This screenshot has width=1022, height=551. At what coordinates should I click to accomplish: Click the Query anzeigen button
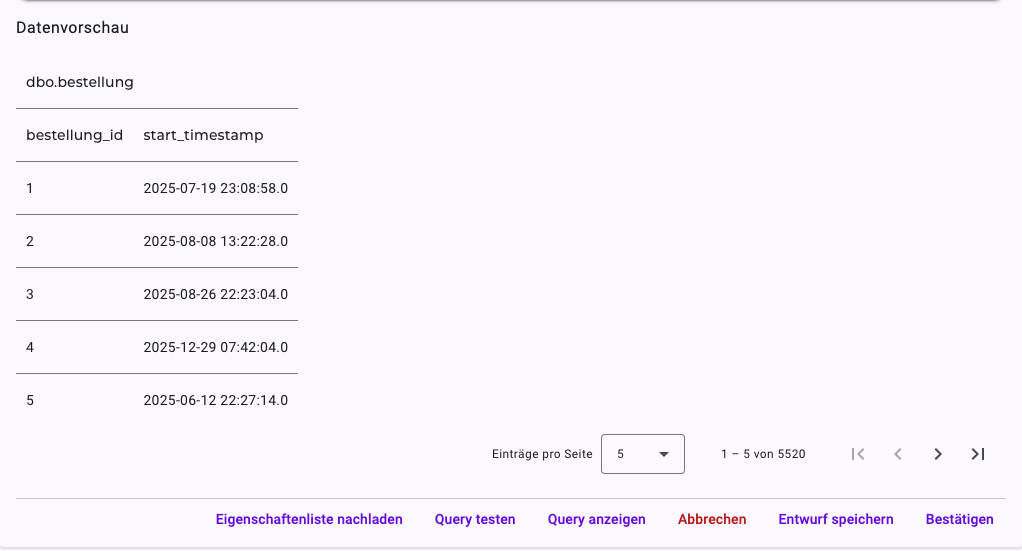596,519
